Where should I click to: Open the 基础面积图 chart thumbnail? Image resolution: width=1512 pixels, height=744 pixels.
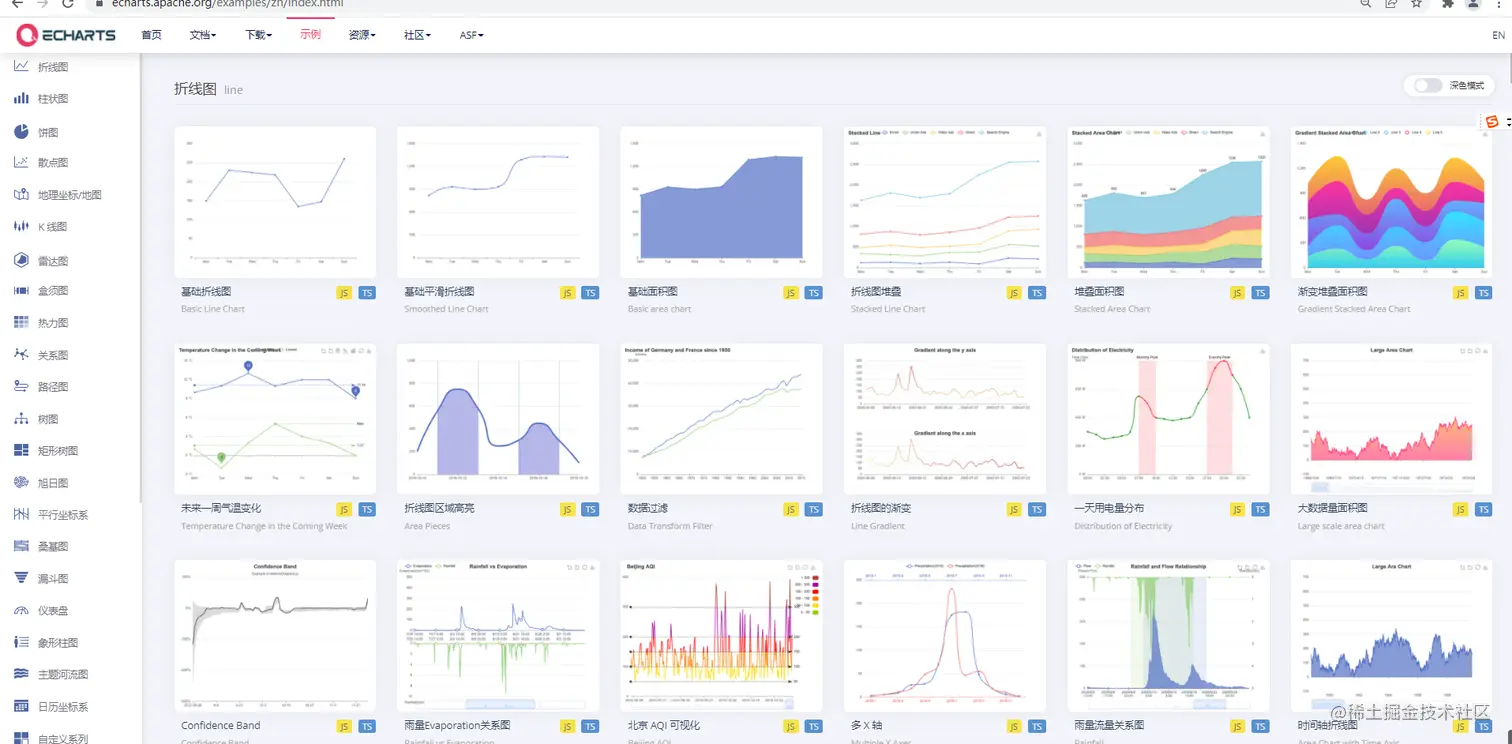click(x=721, y=202)
